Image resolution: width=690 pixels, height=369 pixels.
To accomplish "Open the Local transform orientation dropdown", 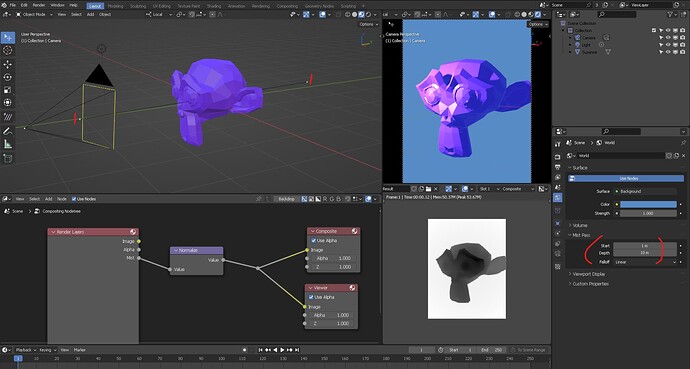I will (x=158, y=15).
